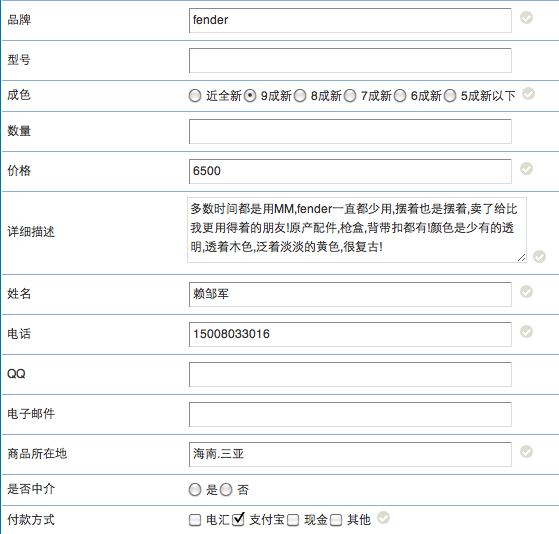Viewport: 559px width, 534px height.
Task: Click the validation checkmark beside the 姓名 field
Action: pyautogui.click(x=526, y=292)
